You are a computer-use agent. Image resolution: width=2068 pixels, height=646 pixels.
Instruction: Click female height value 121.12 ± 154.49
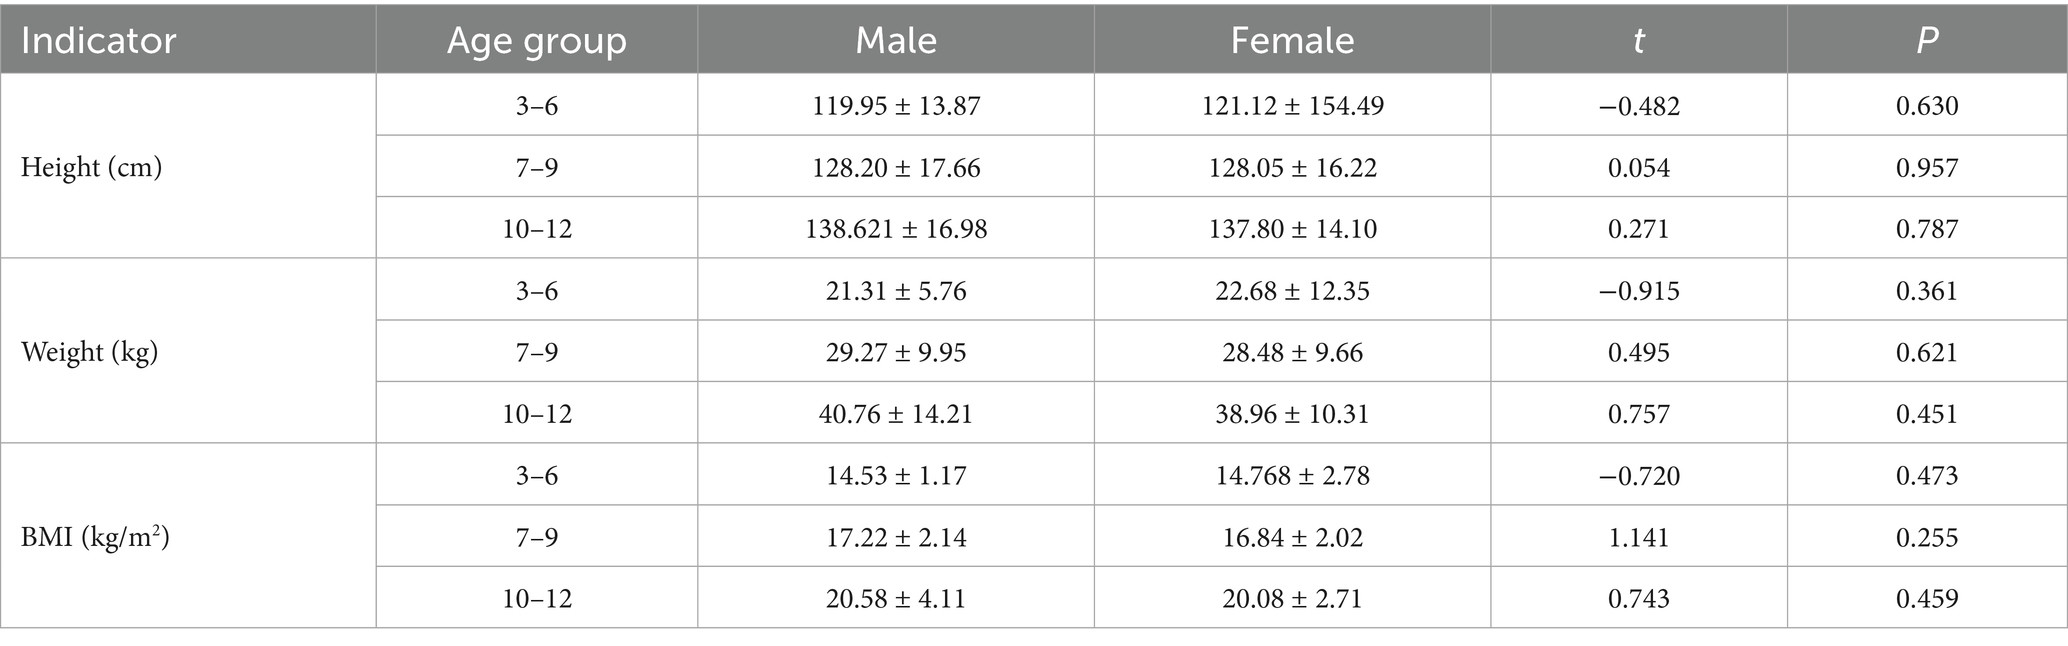pyautogui.click(x=1292, y=105)
